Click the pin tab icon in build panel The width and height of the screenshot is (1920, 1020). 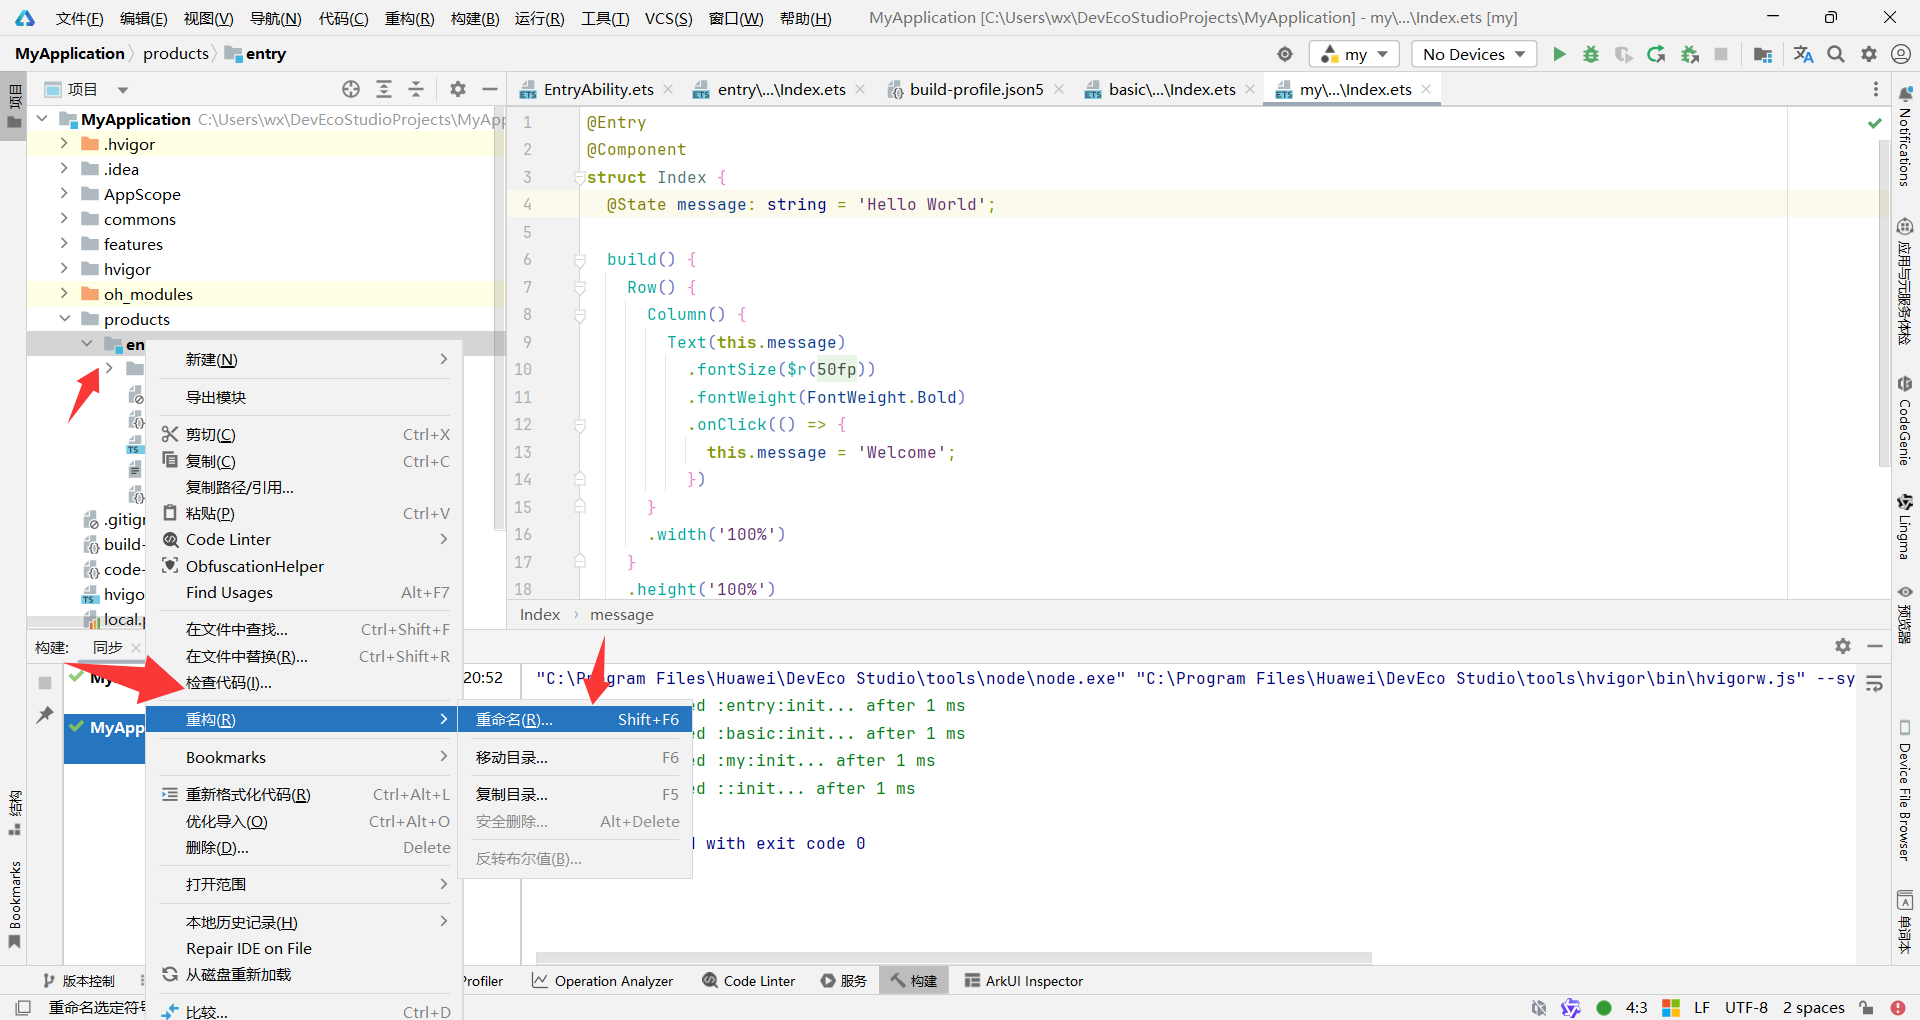tap(45, 715)
